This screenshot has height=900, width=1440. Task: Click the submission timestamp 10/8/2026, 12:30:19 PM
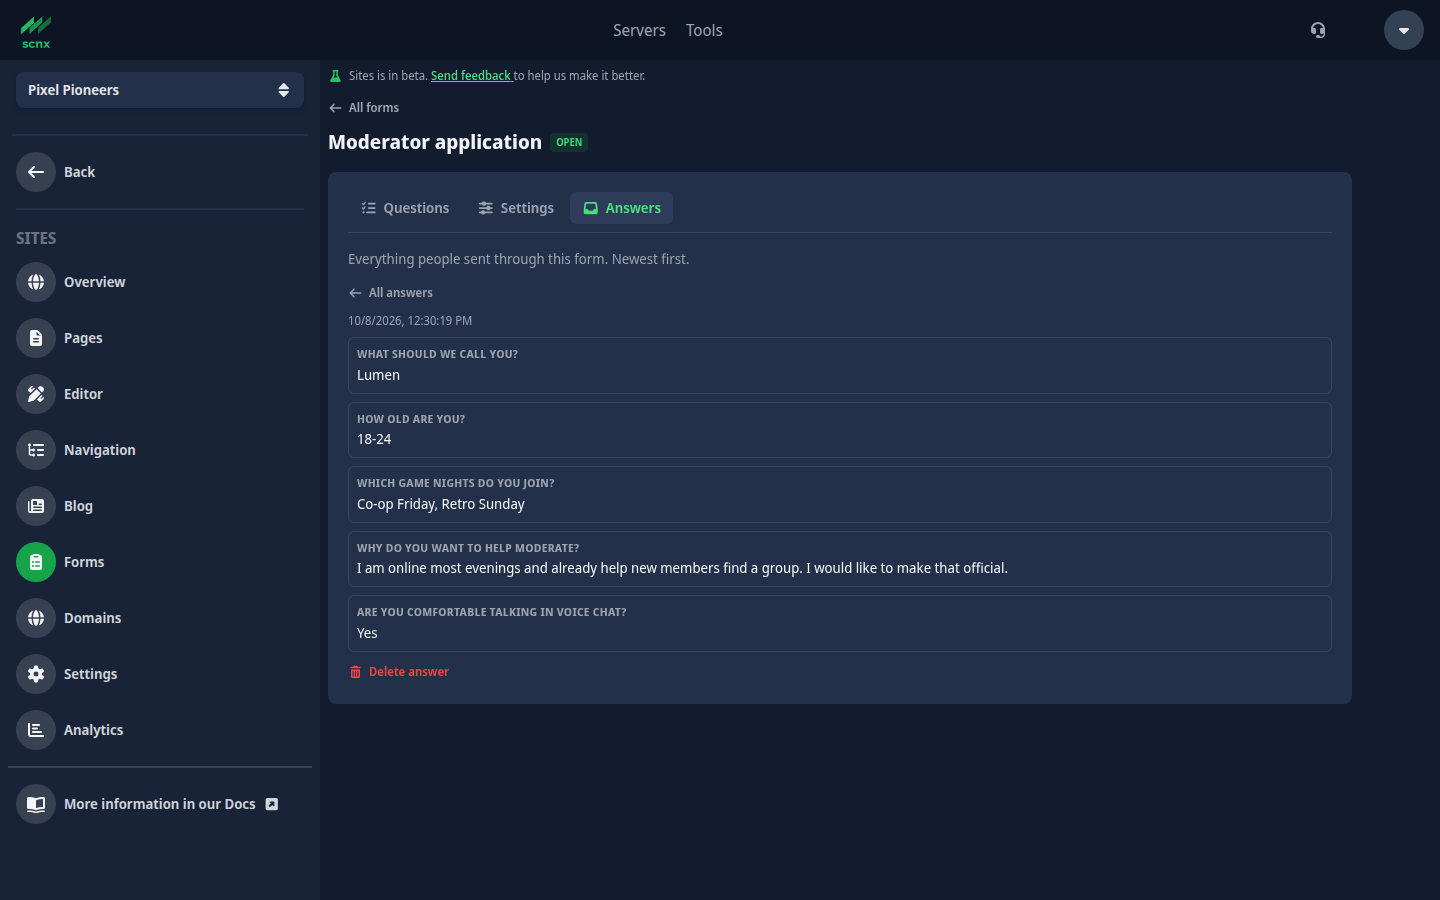pos(410,321)
